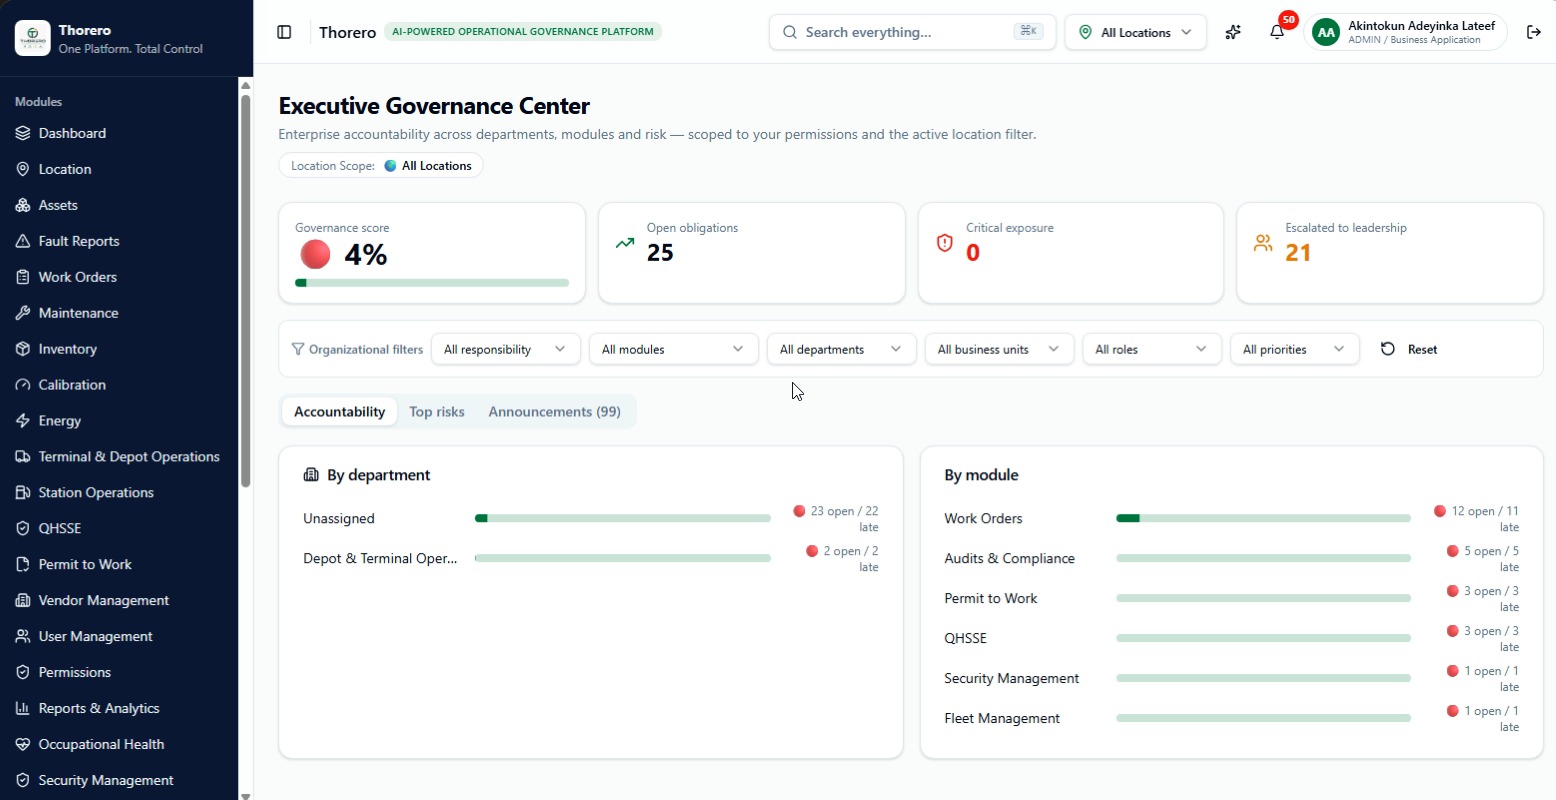Viewport: 1556px width, 800px height.
Task: Reset the organizational filters
Action: [x=1409, y=349]
